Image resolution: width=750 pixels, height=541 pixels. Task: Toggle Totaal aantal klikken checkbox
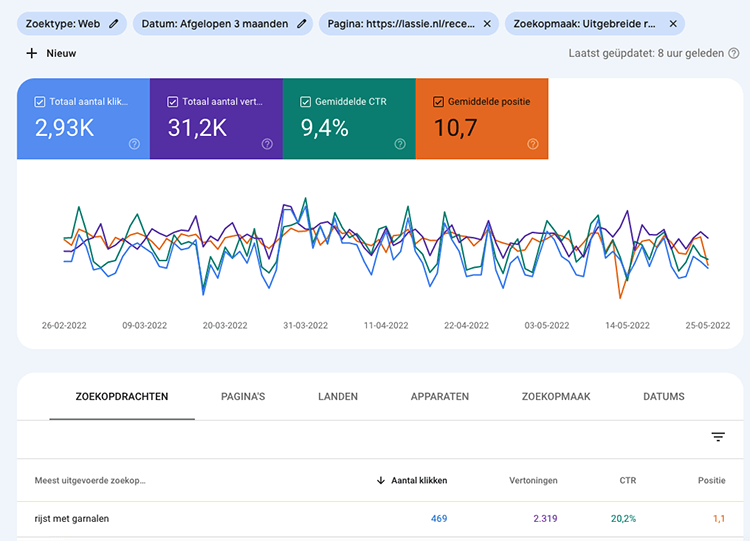40,102
